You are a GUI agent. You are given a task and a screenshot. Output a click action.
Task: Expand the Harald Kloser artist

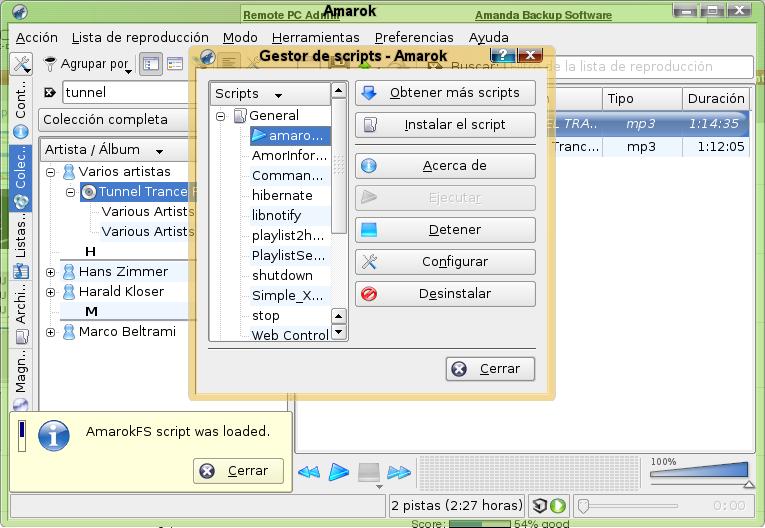[50, 292]
